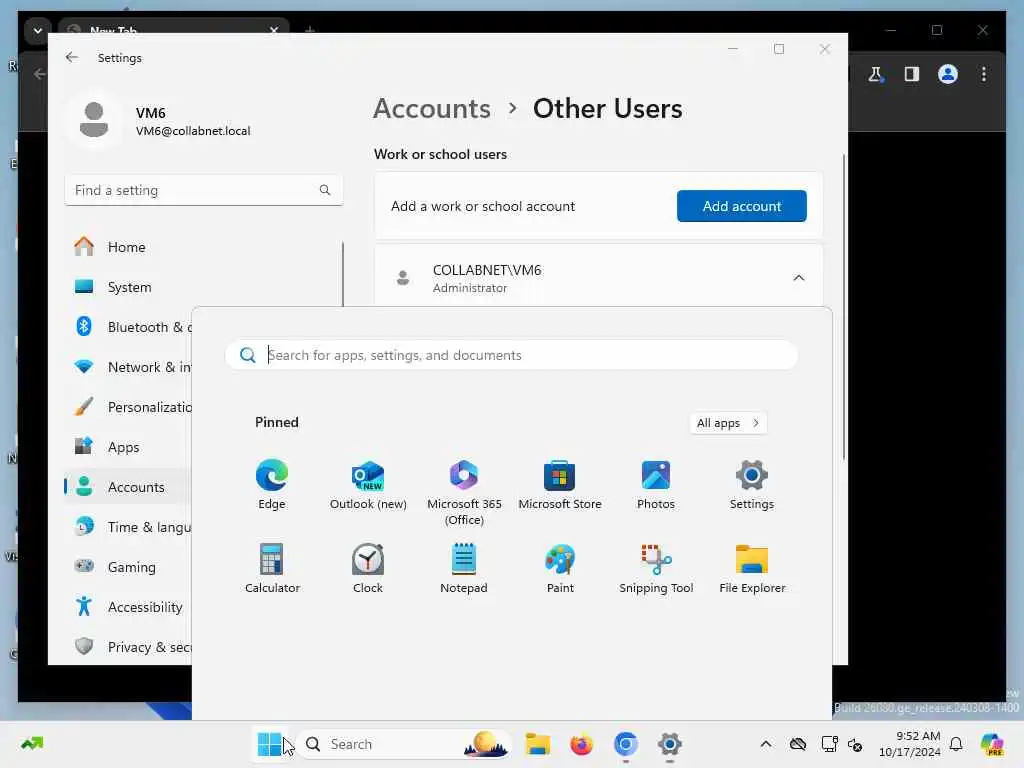Focus the Find a setting field
This screenshot has width=1024, height=768.
(x=203, y=190)
